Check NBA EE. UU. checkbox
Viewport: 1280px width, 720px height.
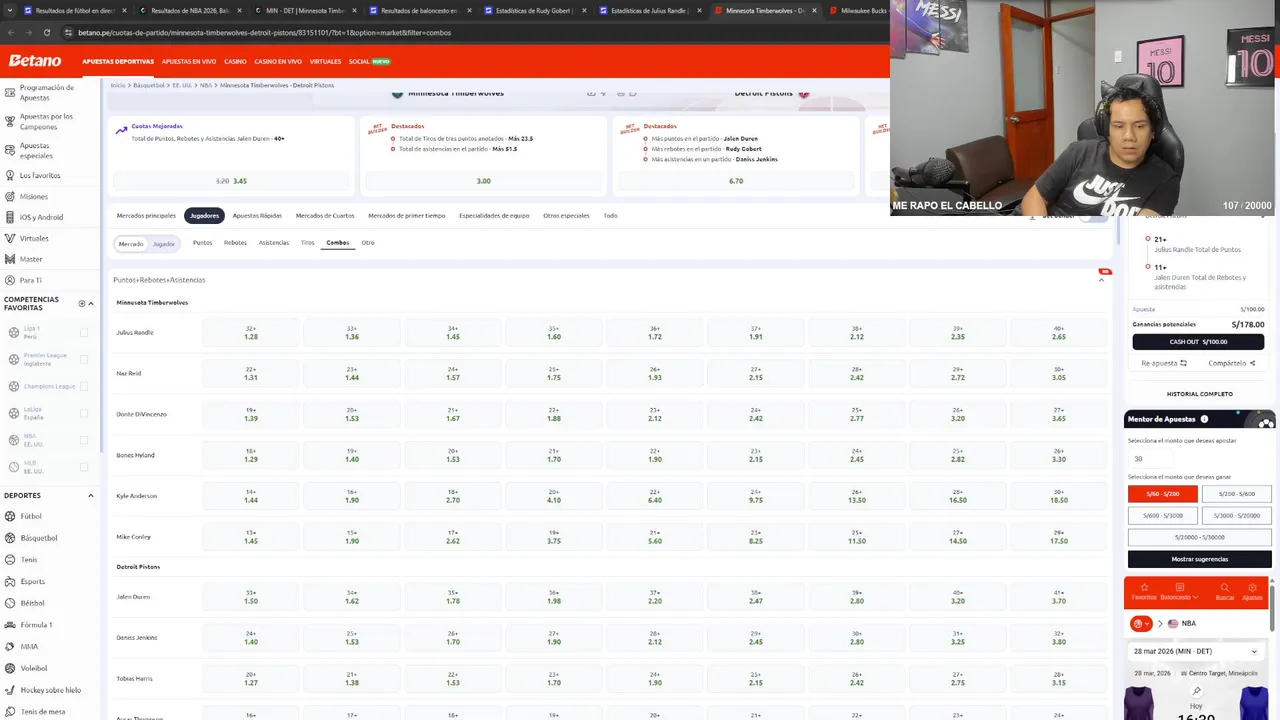tap(84, 440)
